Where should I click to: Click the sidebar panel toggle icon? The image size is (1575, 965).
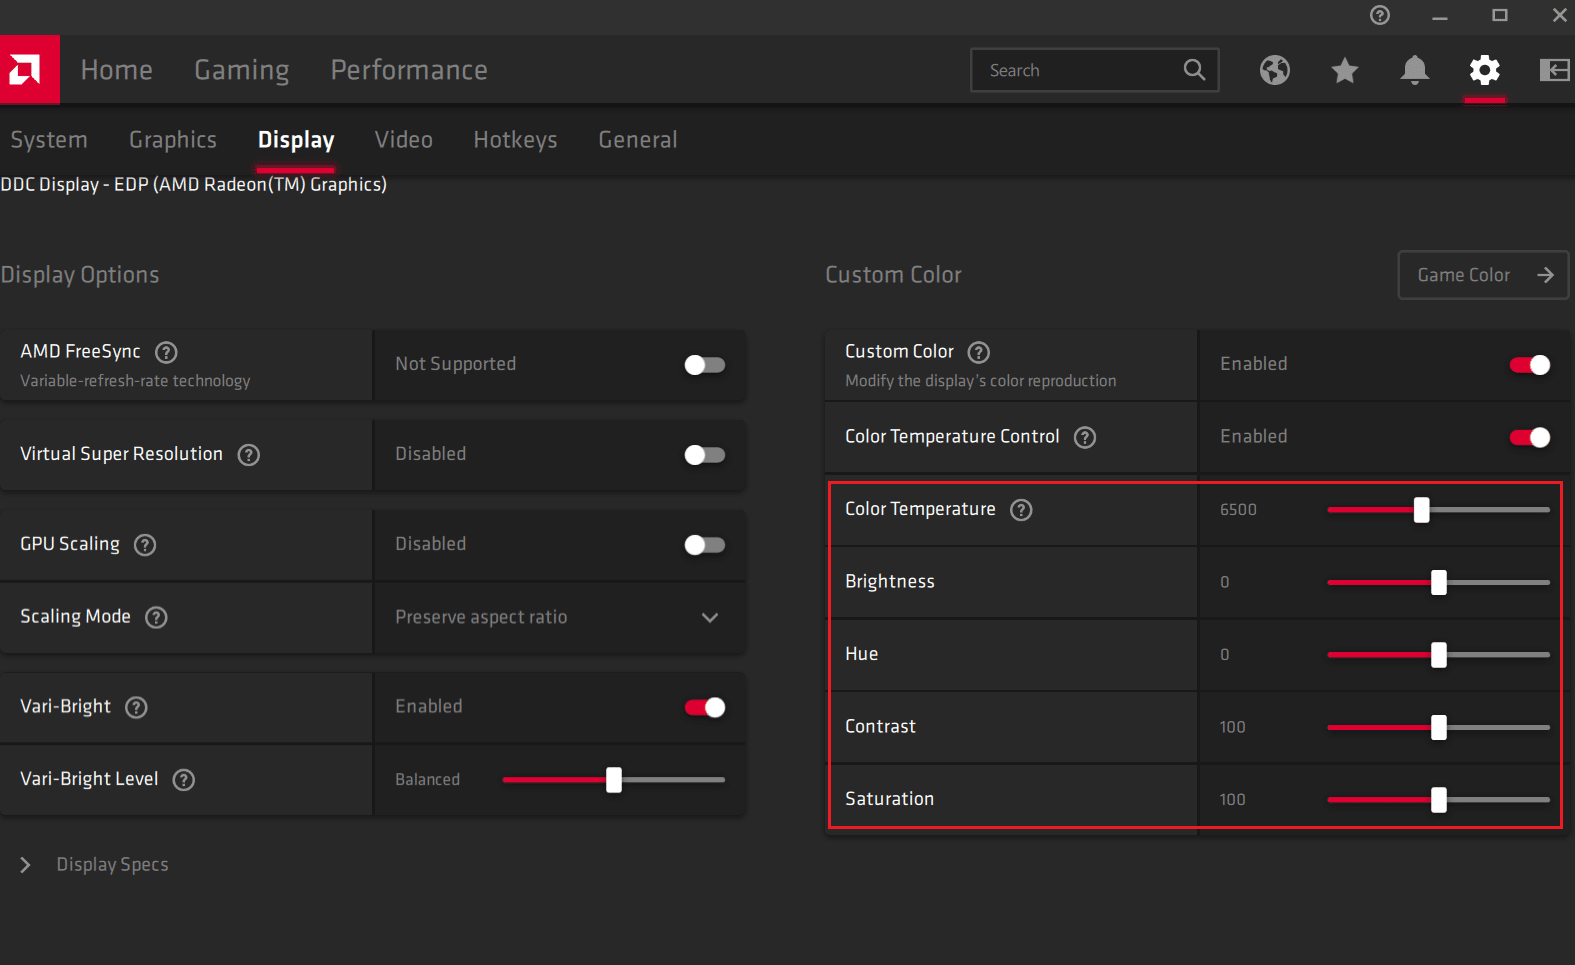1553,70
